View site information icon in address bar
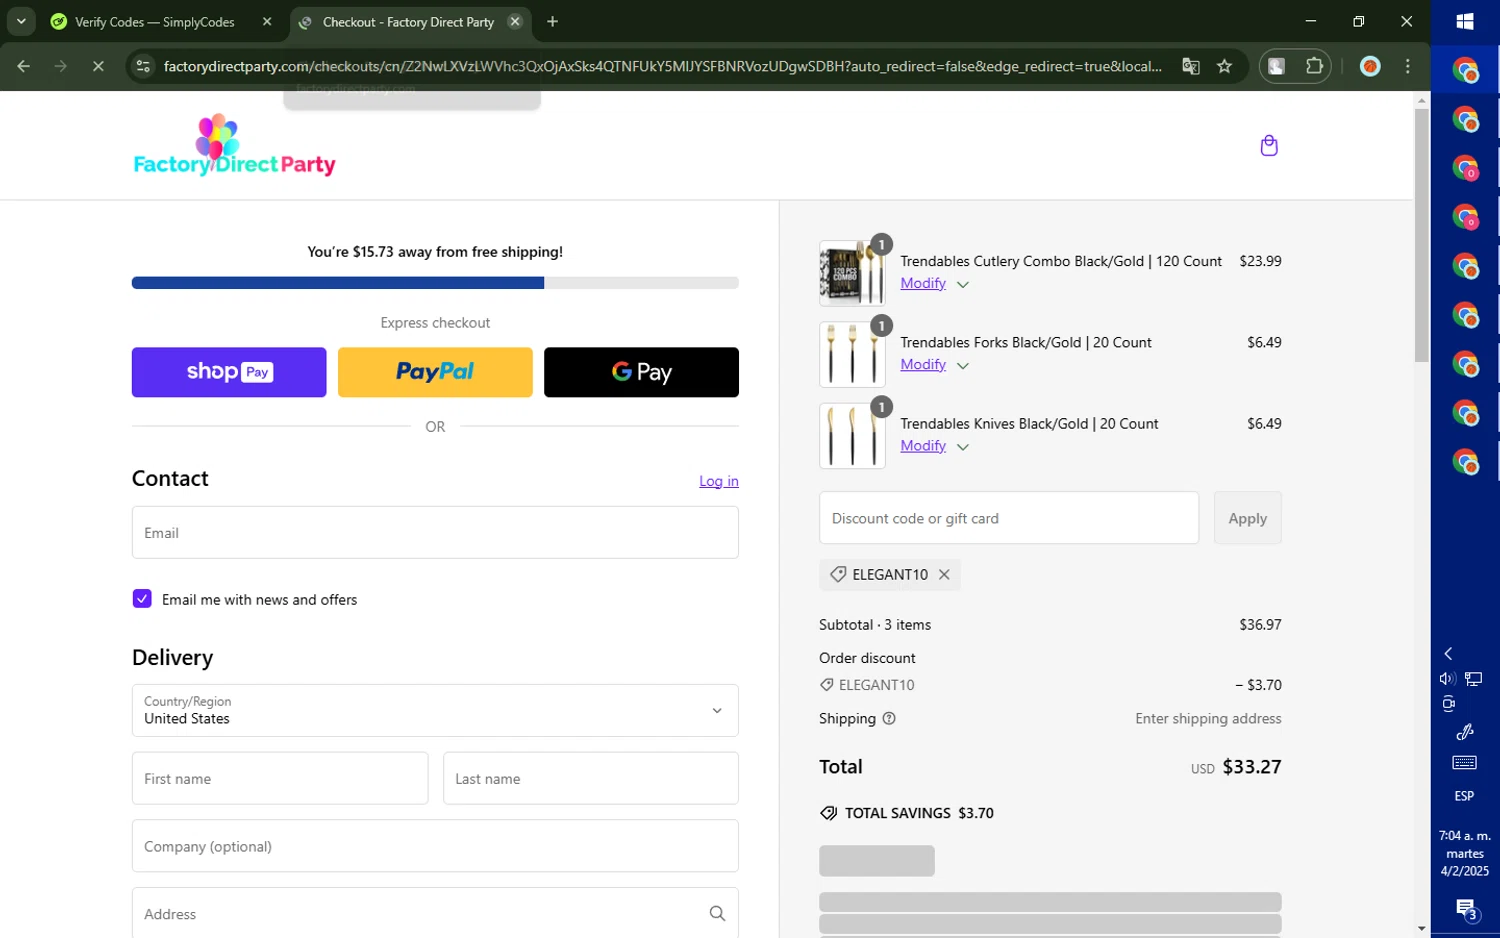The image size is (1500, 938). click(143, 66)
